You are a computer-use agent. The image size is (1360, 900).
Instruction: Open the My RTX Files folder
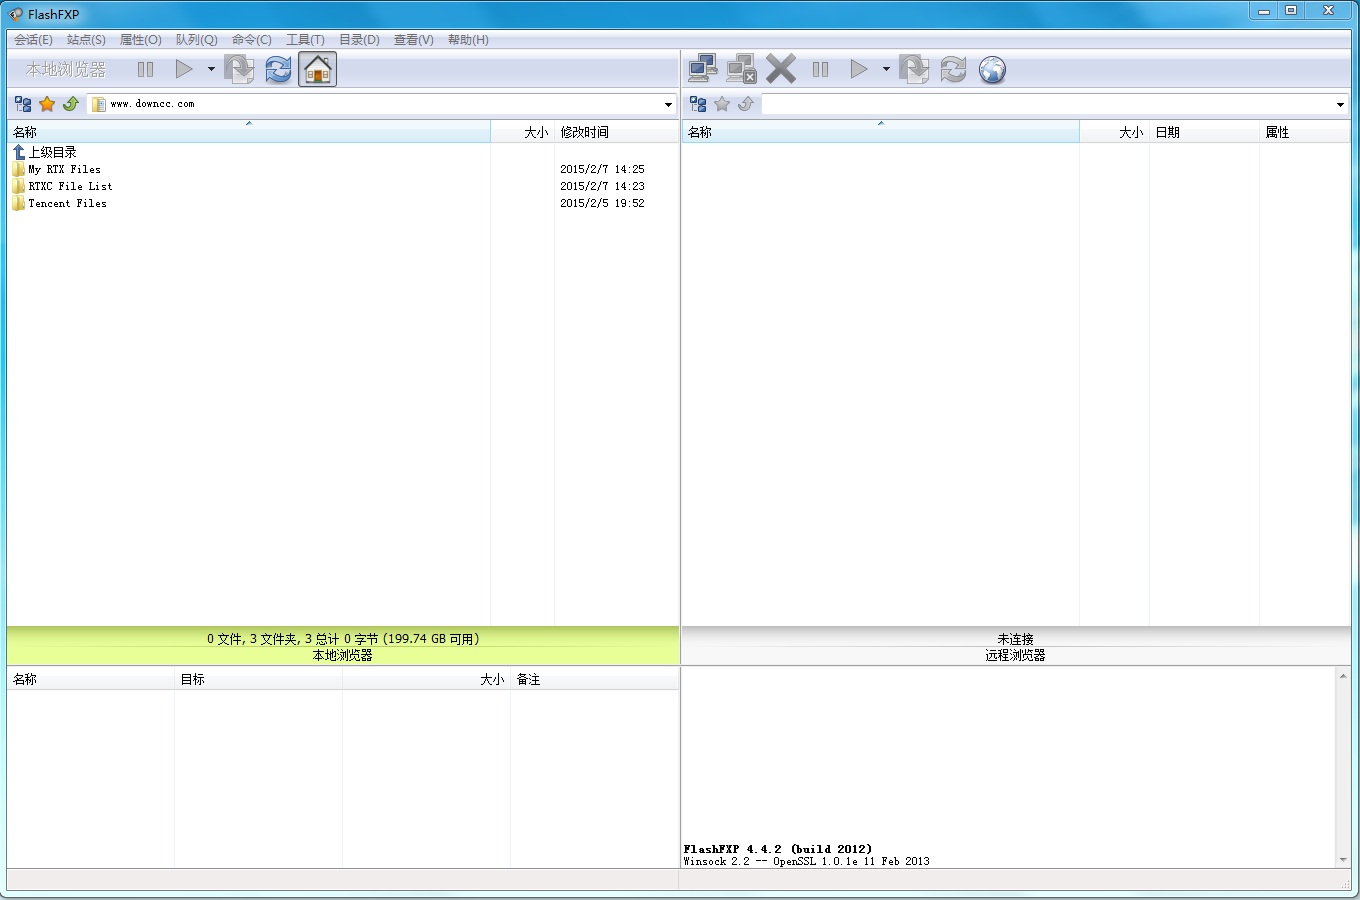(x=63, y=169)
